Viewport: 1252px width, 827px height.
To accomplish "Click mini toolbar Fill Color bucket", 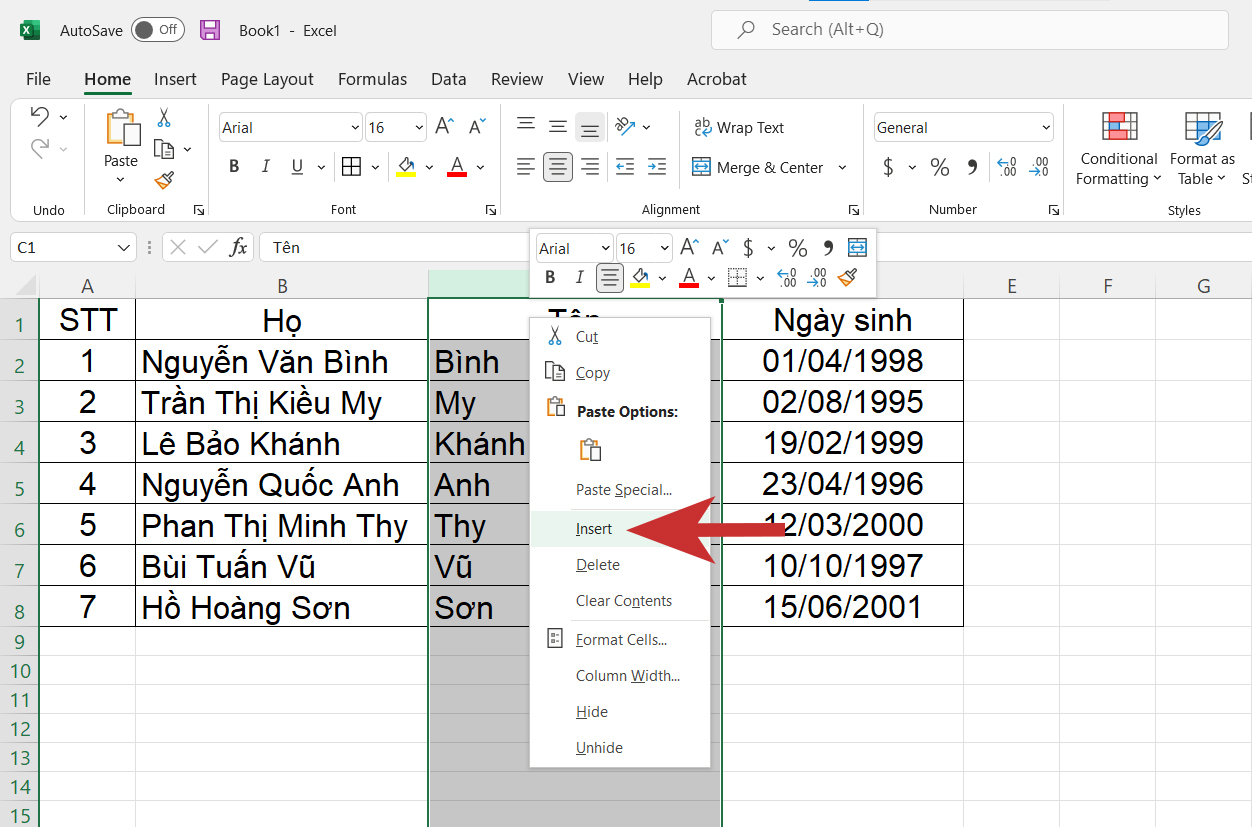I will click(640, 278).
